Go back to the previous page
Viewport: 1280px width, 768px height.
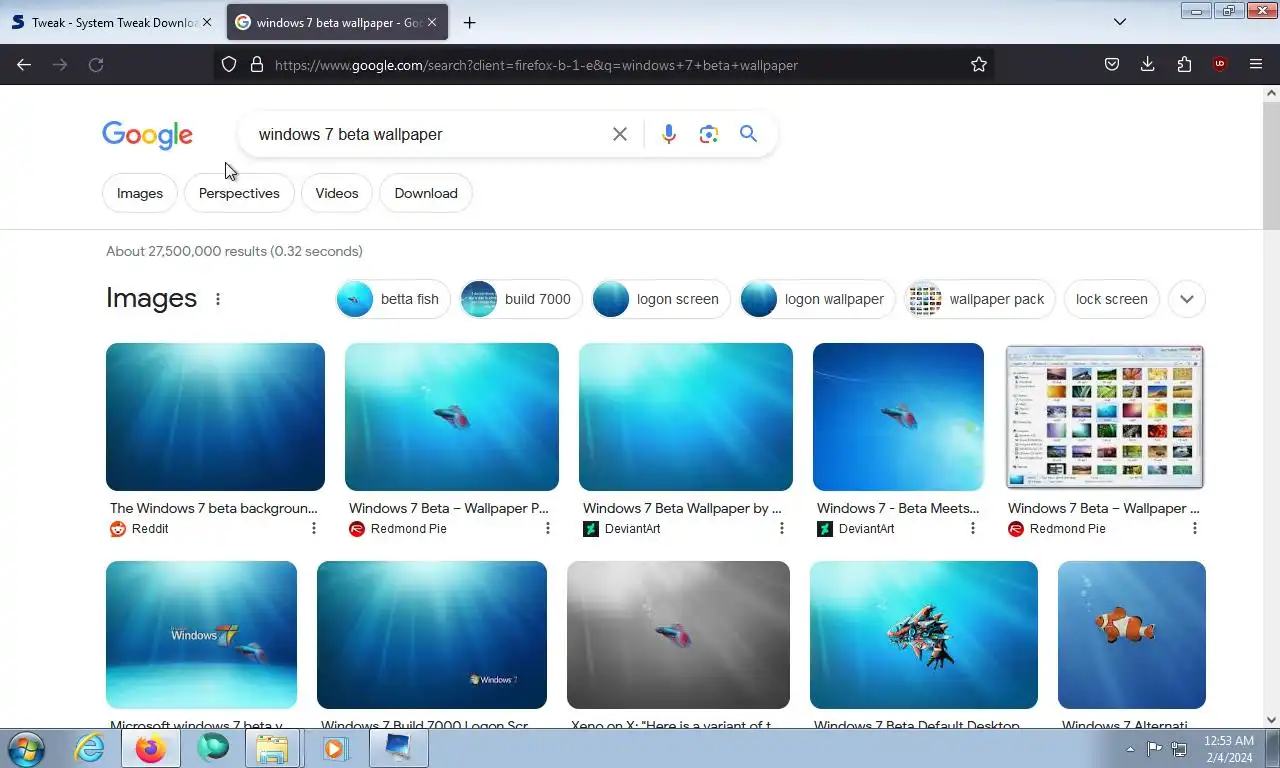click(x=24, y=64)
